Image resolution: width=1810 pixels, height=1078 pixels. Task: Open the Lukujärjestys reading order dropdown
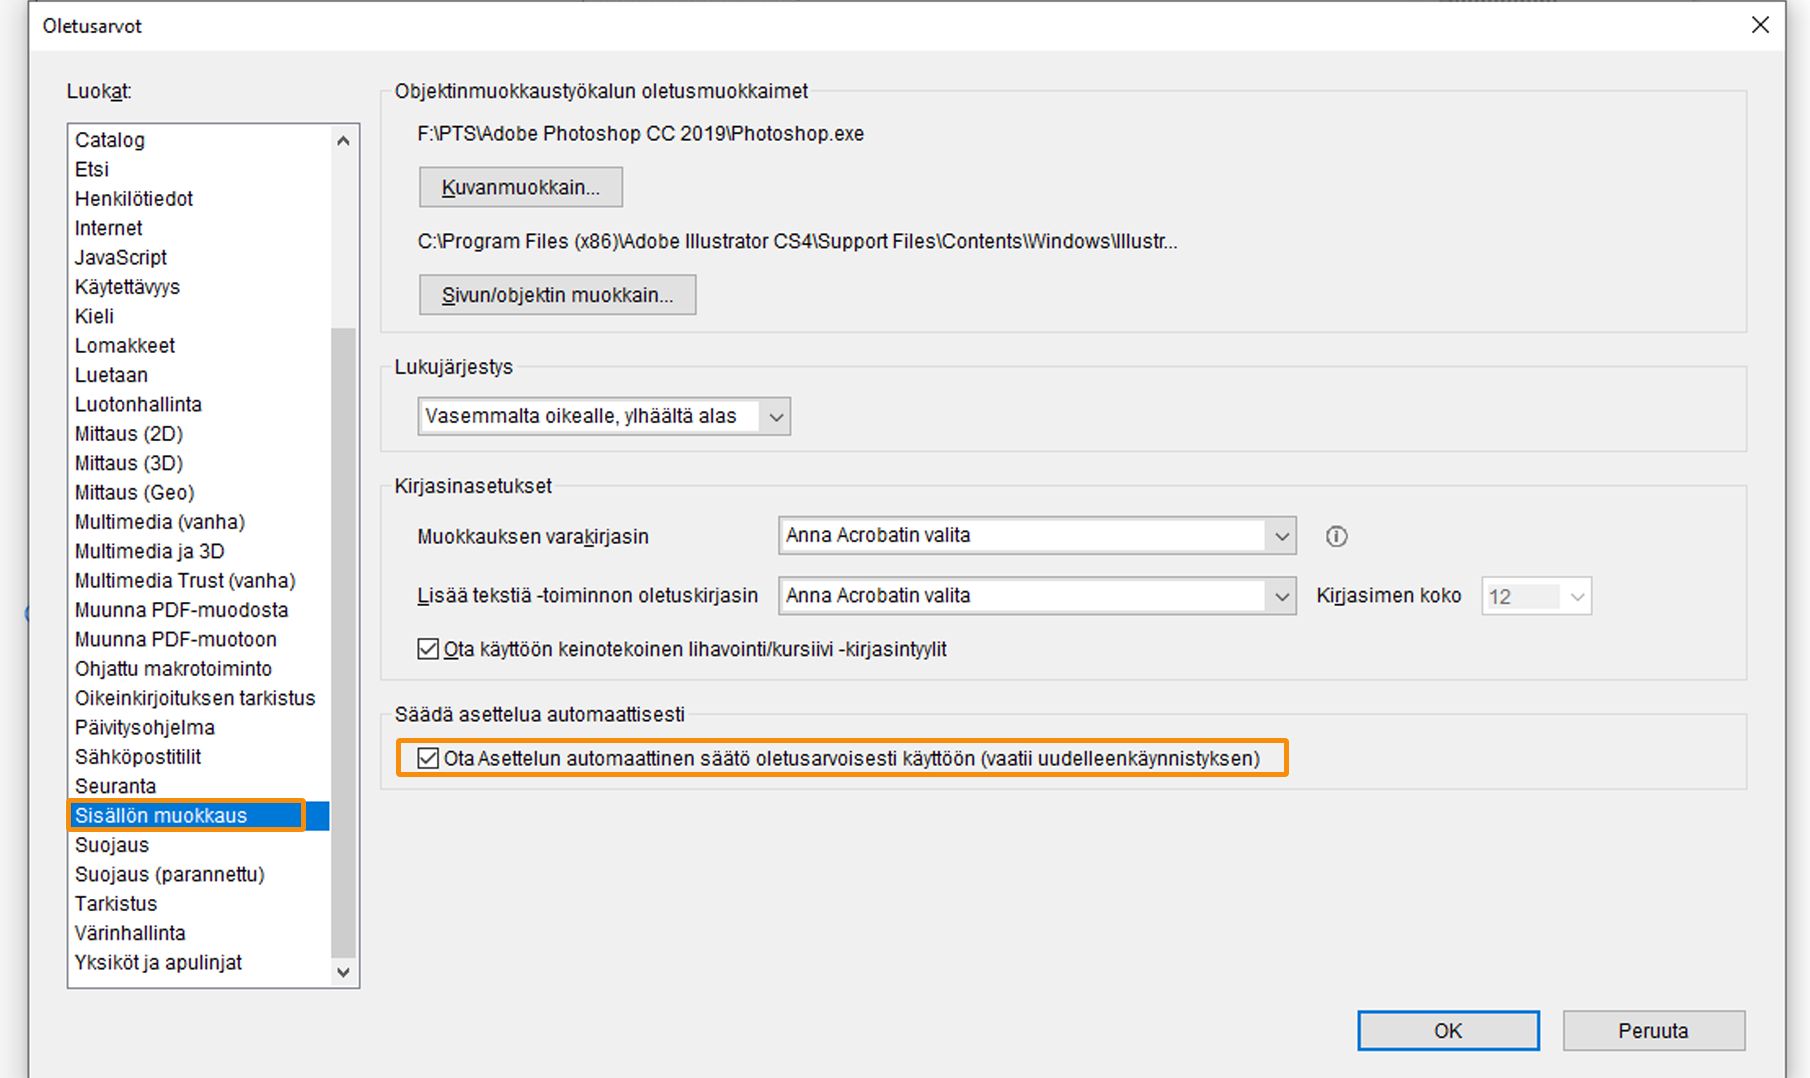coord(774,416)
